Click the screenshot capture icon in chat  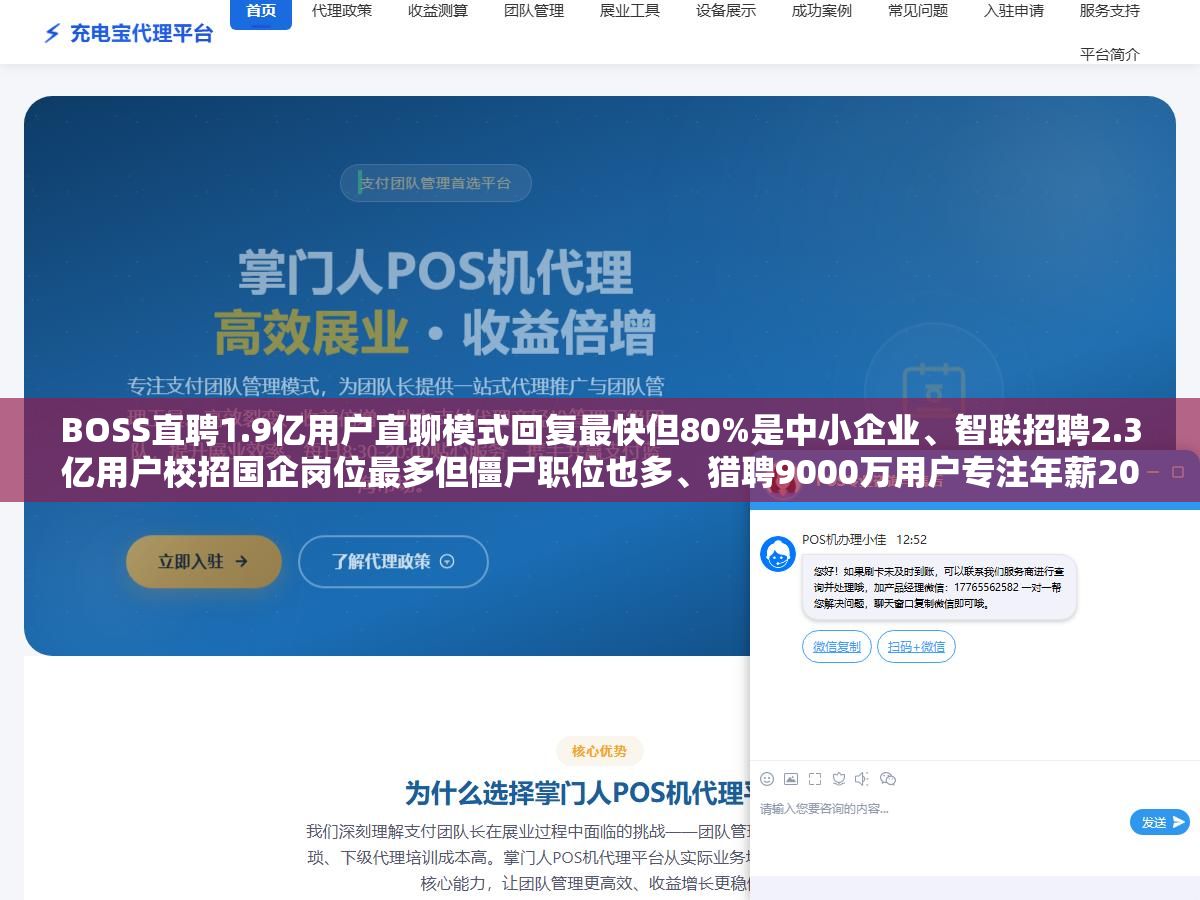[x=815, y=778]
